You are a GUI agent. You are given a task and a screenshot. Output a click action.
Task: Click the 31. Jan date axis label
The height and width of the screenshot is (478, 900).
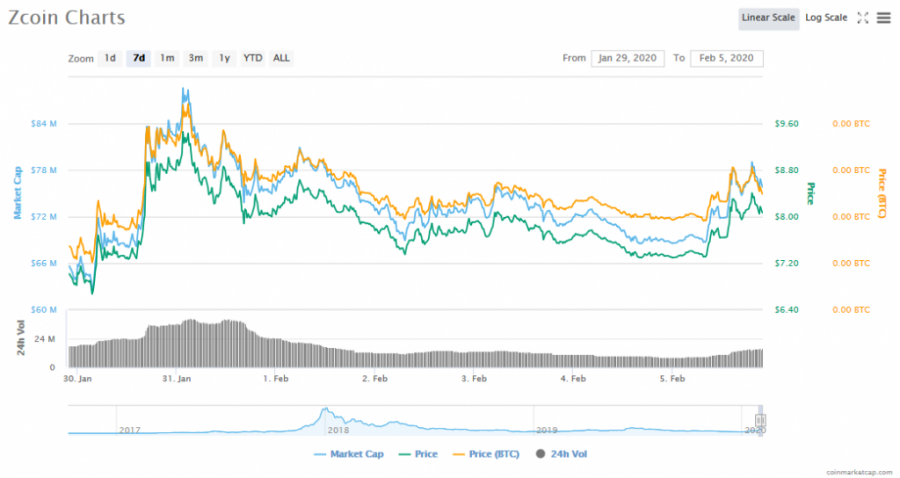click(177, 379)
